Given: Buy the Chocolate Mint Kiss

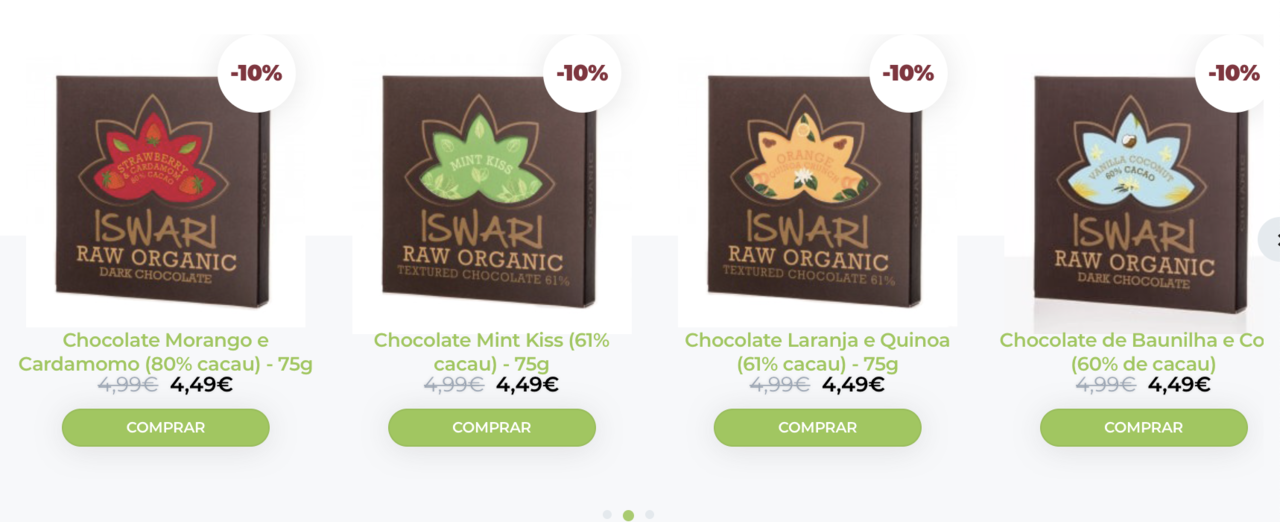Looking at the screenshot, I should coord(492,427).
